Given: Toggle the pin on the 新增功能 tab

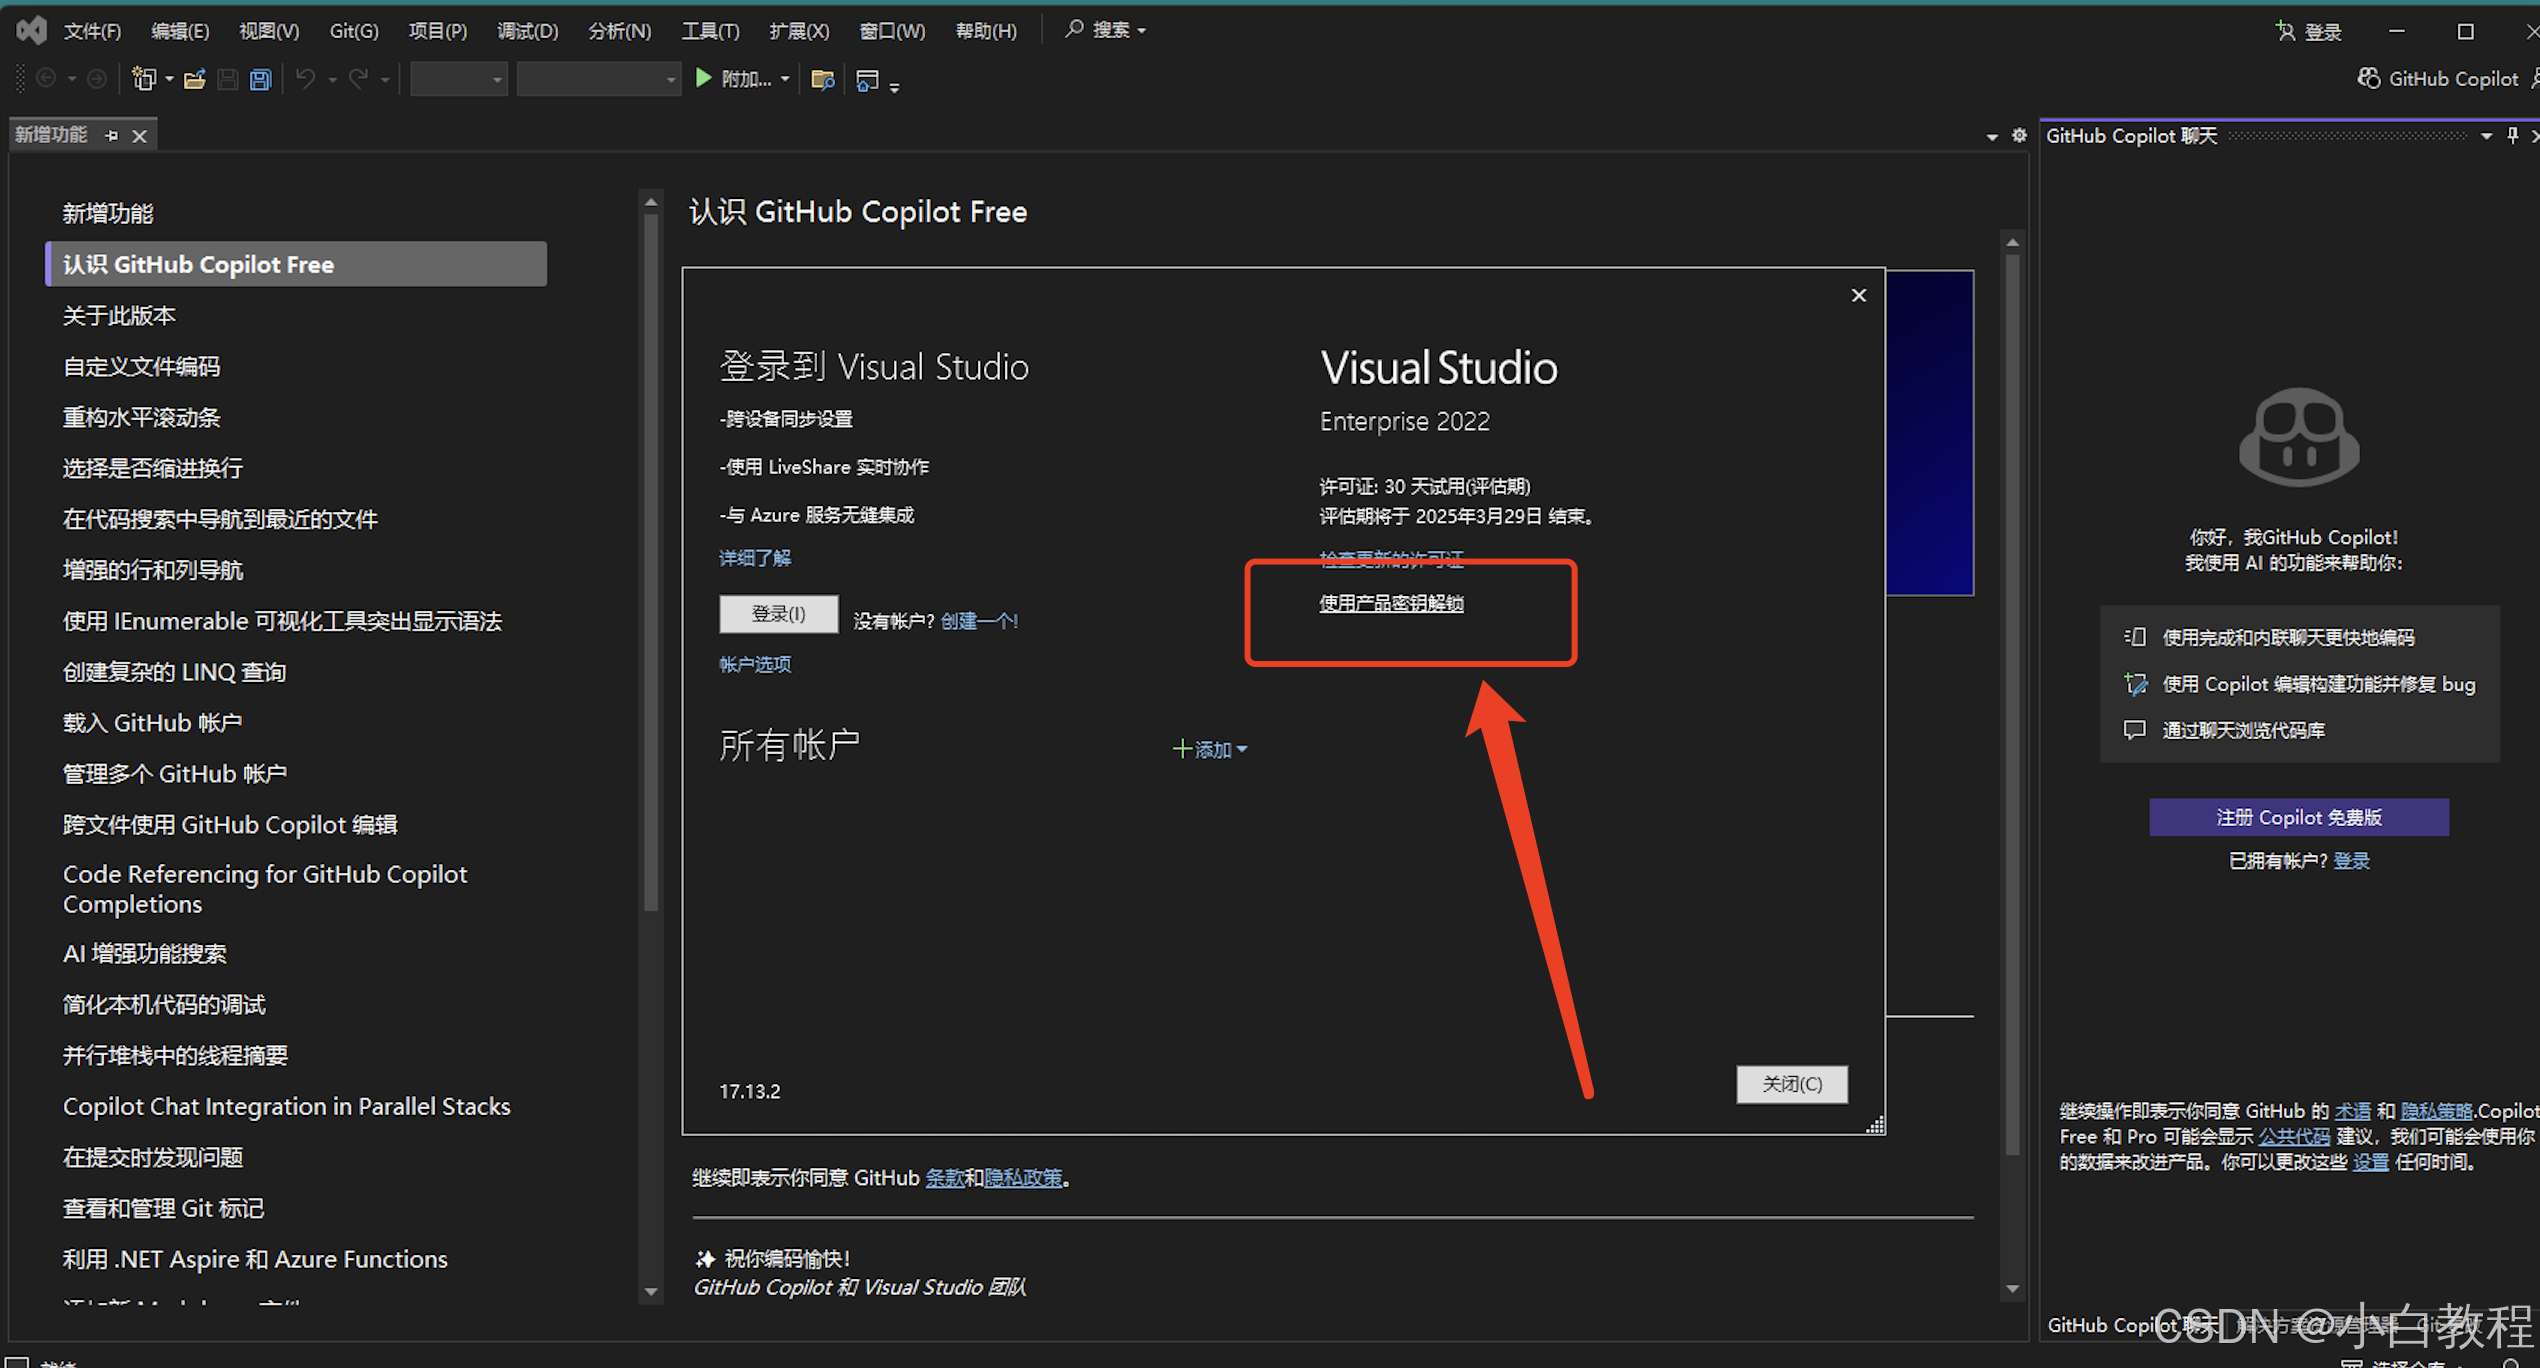Looking at the screenshot, I should tap(112, 135).
